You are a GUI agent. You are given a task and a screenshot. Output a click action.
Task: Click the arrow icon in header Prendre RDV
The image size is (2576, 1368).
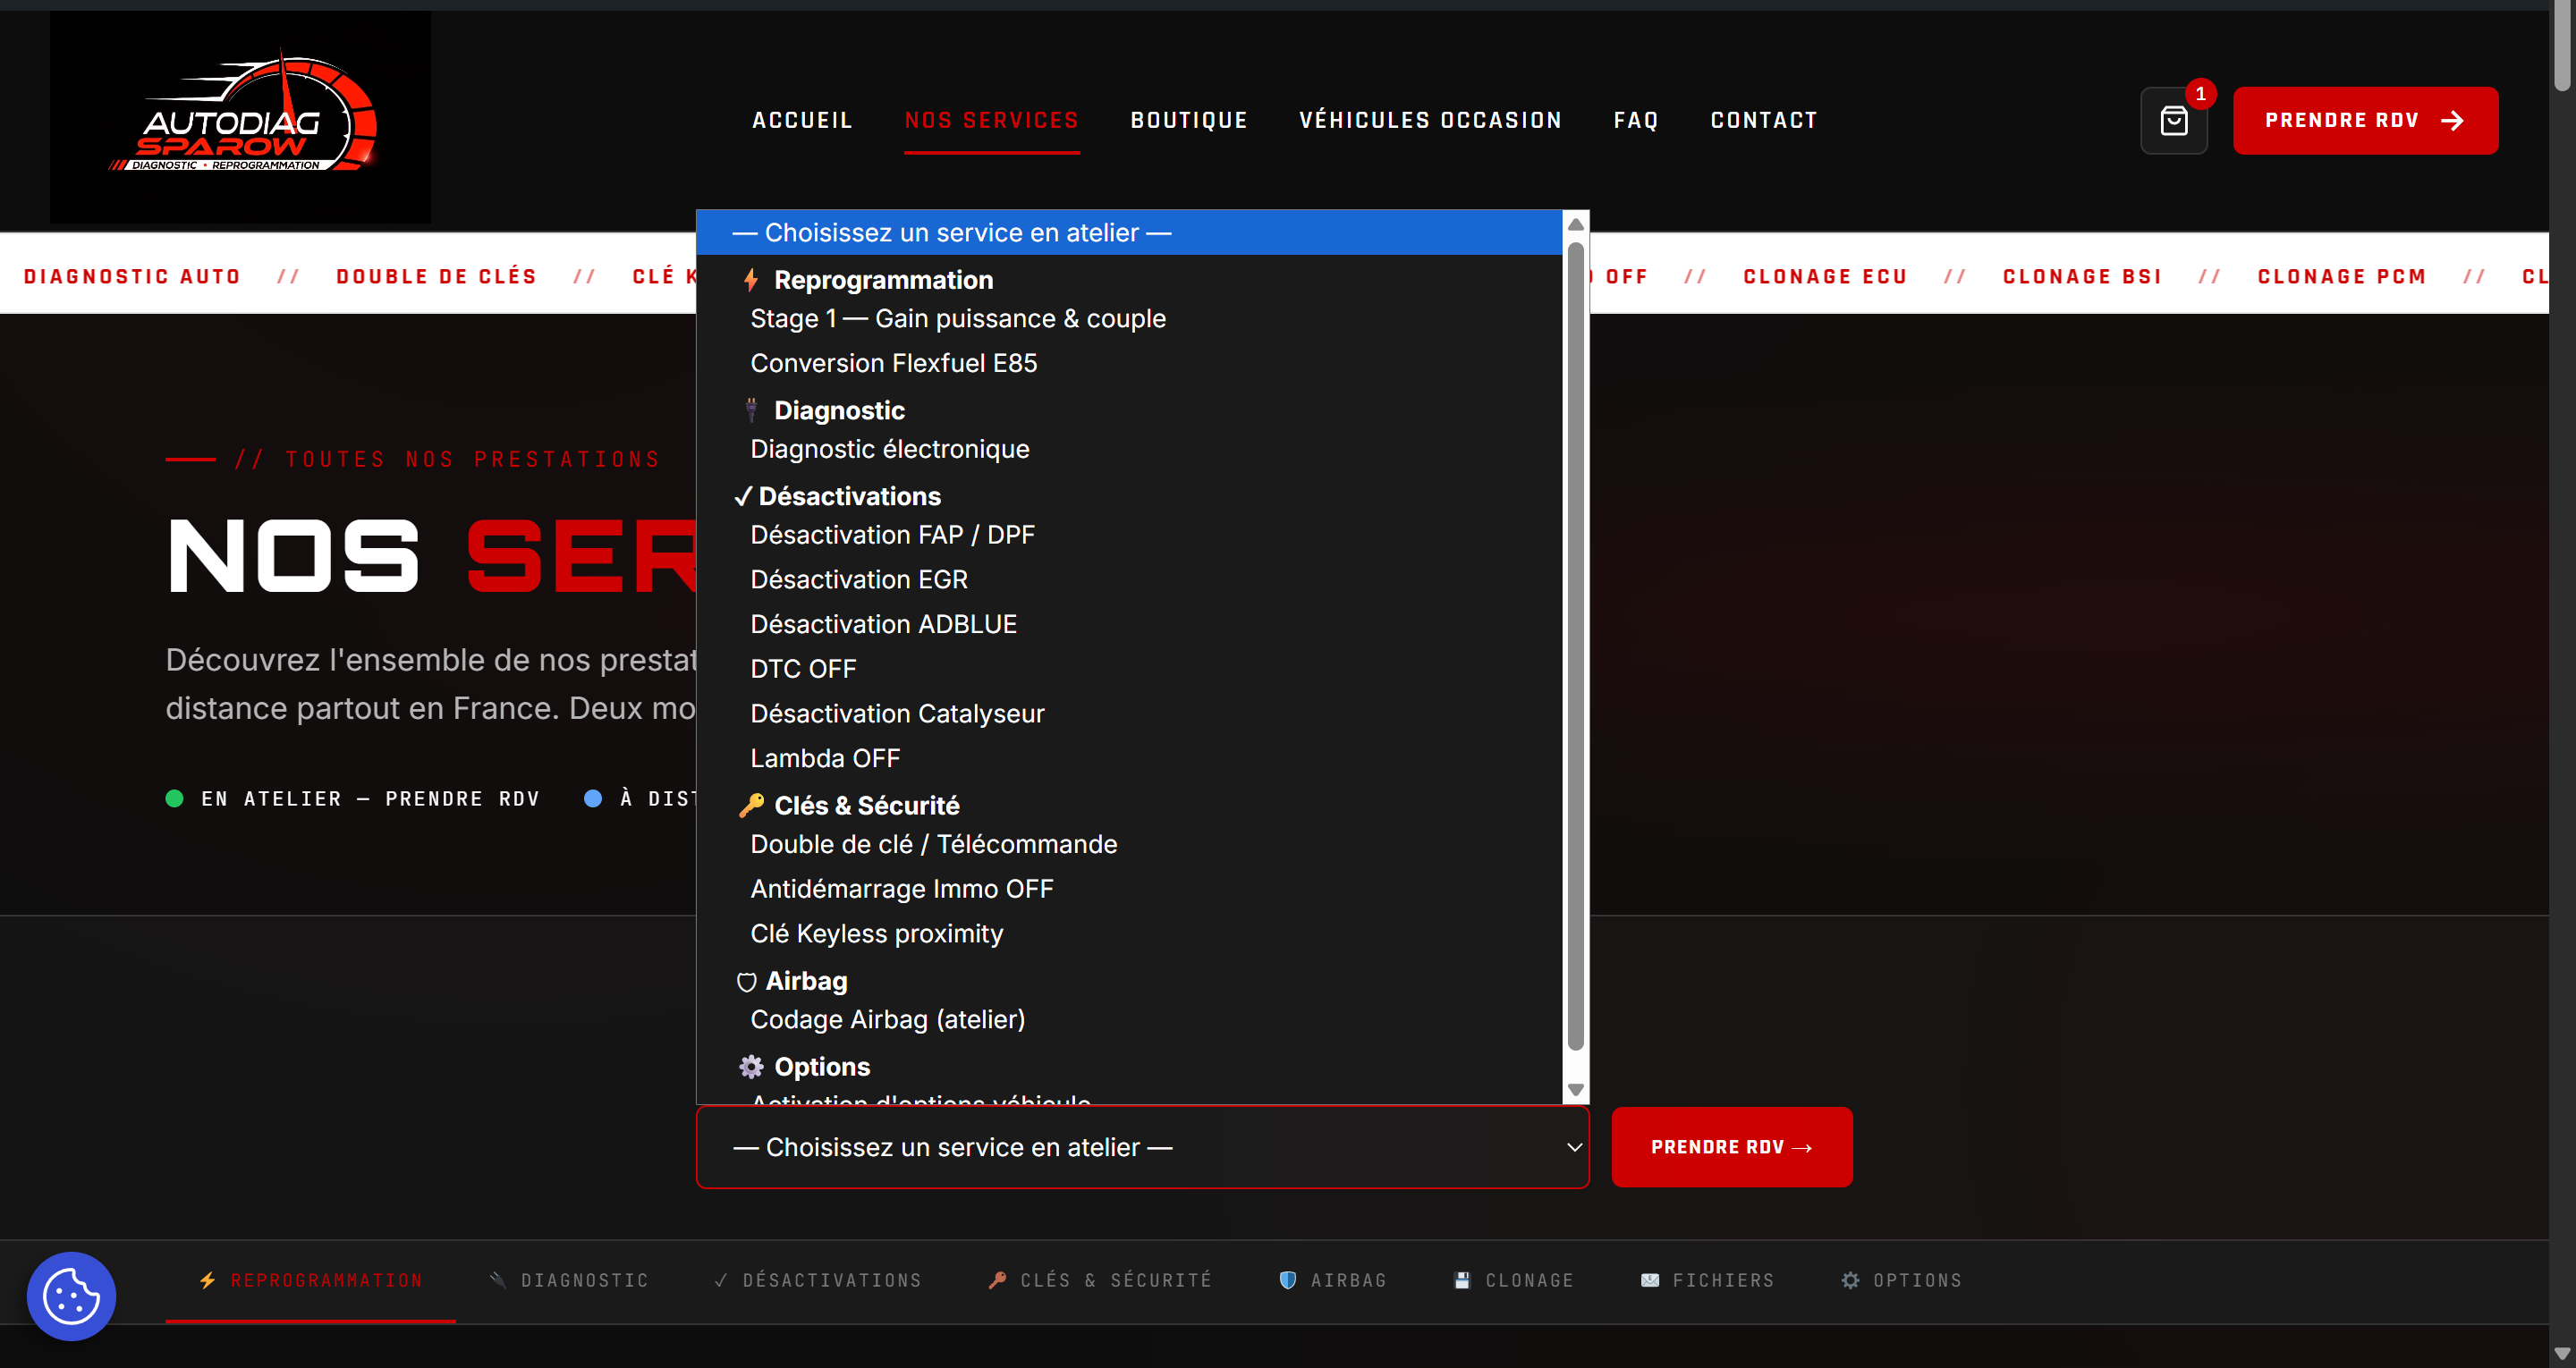[x=2451, y=121]
